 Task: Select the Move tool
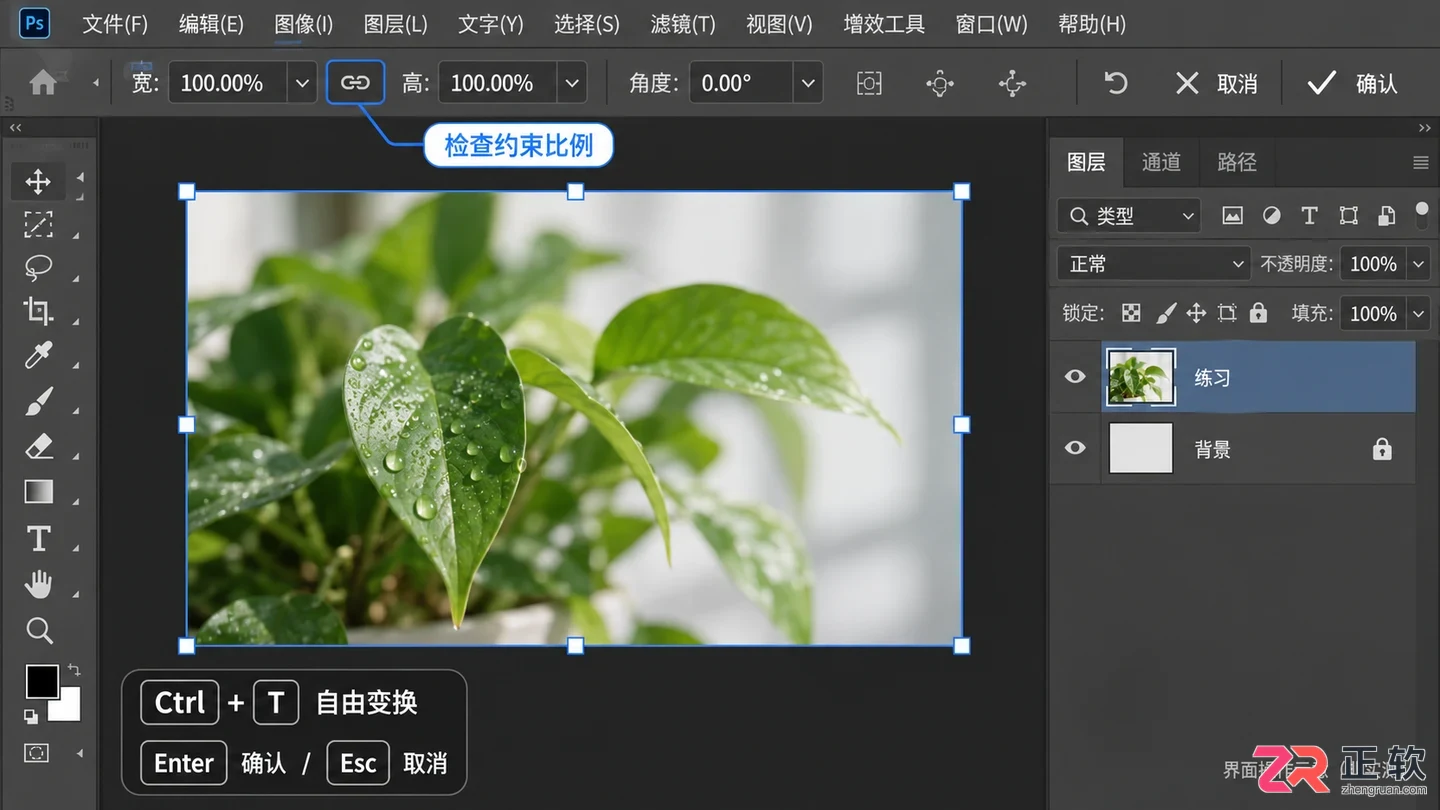(x=38, y=181)
